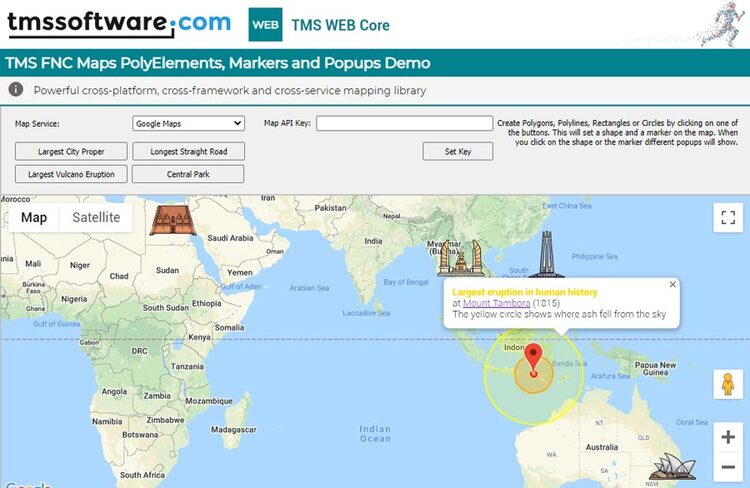Zoom in on the map
750x488 pixels.
[x=727, y=437]
